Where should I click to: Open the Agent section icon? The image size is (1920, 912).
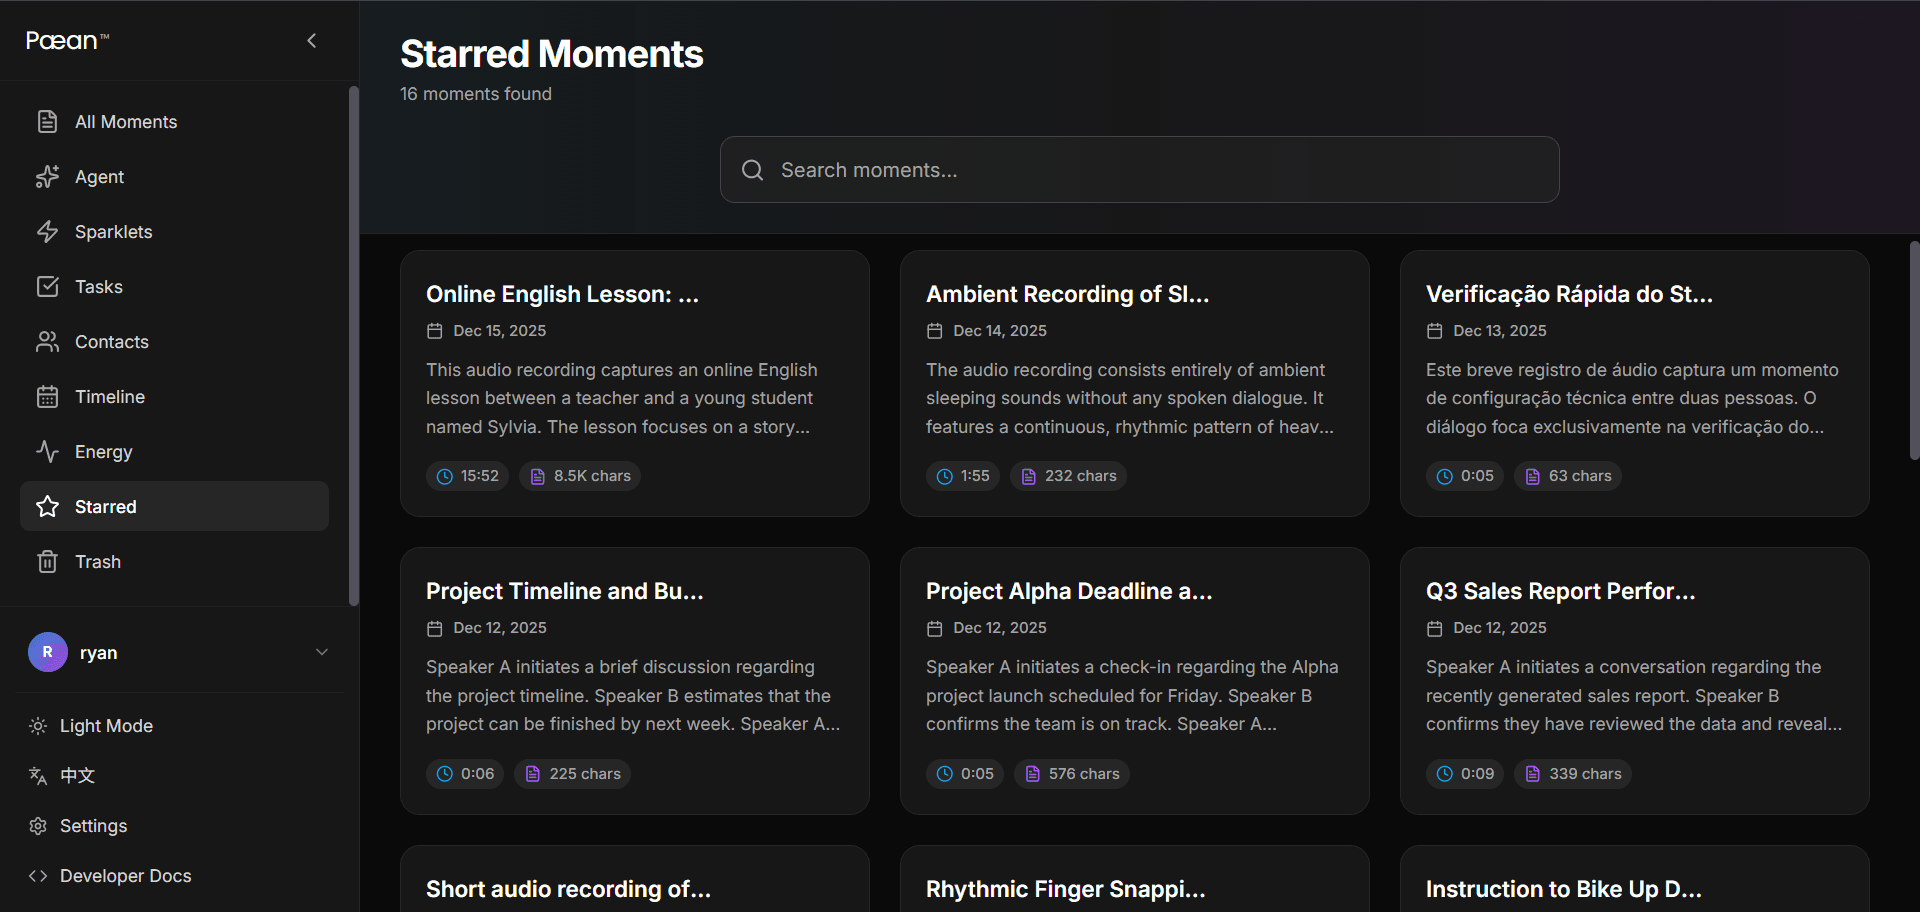pos(48,176)
